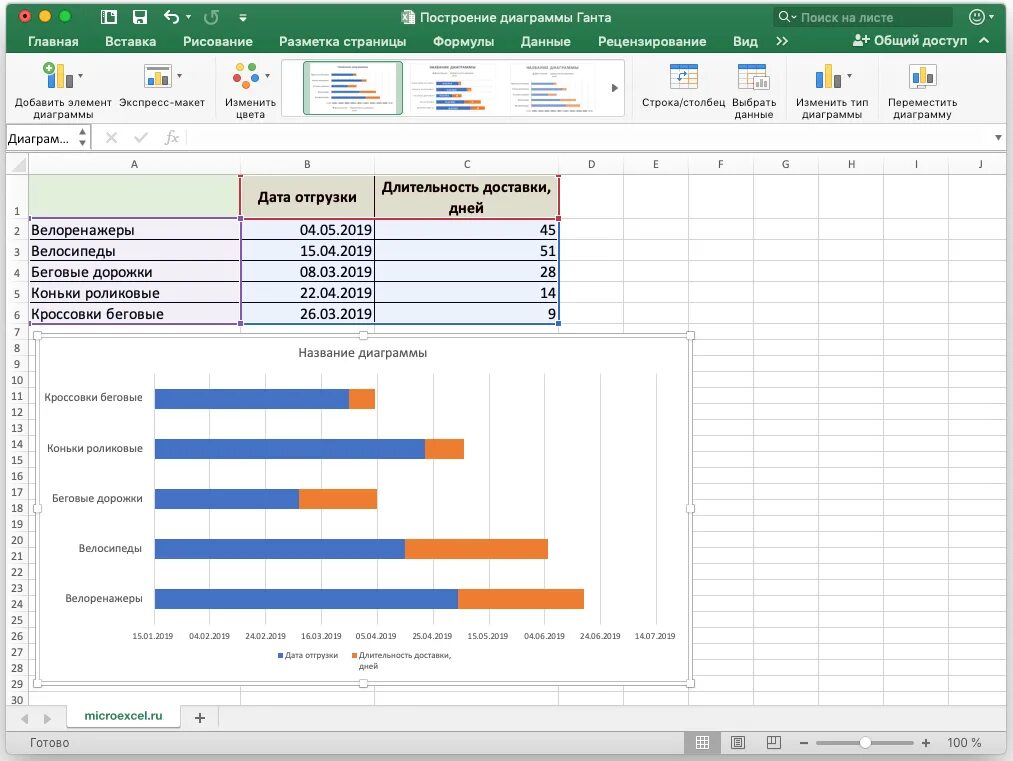
Task: Click the Save icon in title bar
Action: [x=140, y=17]
